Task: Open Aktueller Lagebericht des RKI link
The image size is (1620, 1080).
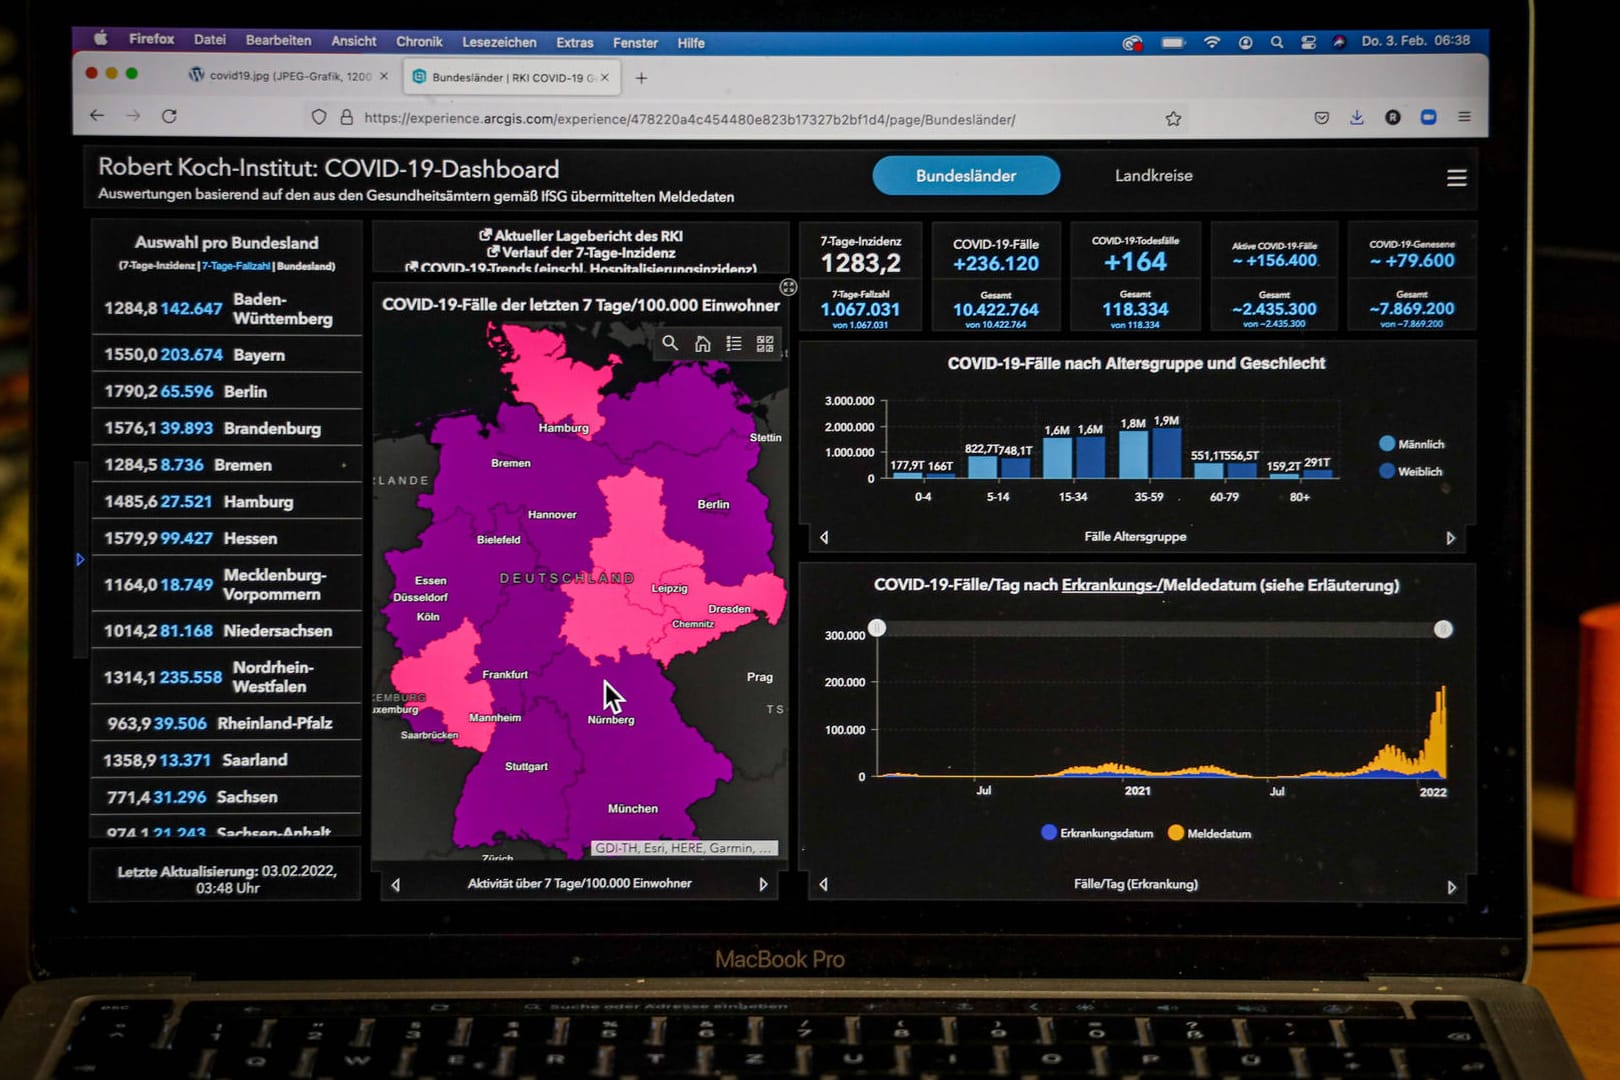Action: [581, 236]
